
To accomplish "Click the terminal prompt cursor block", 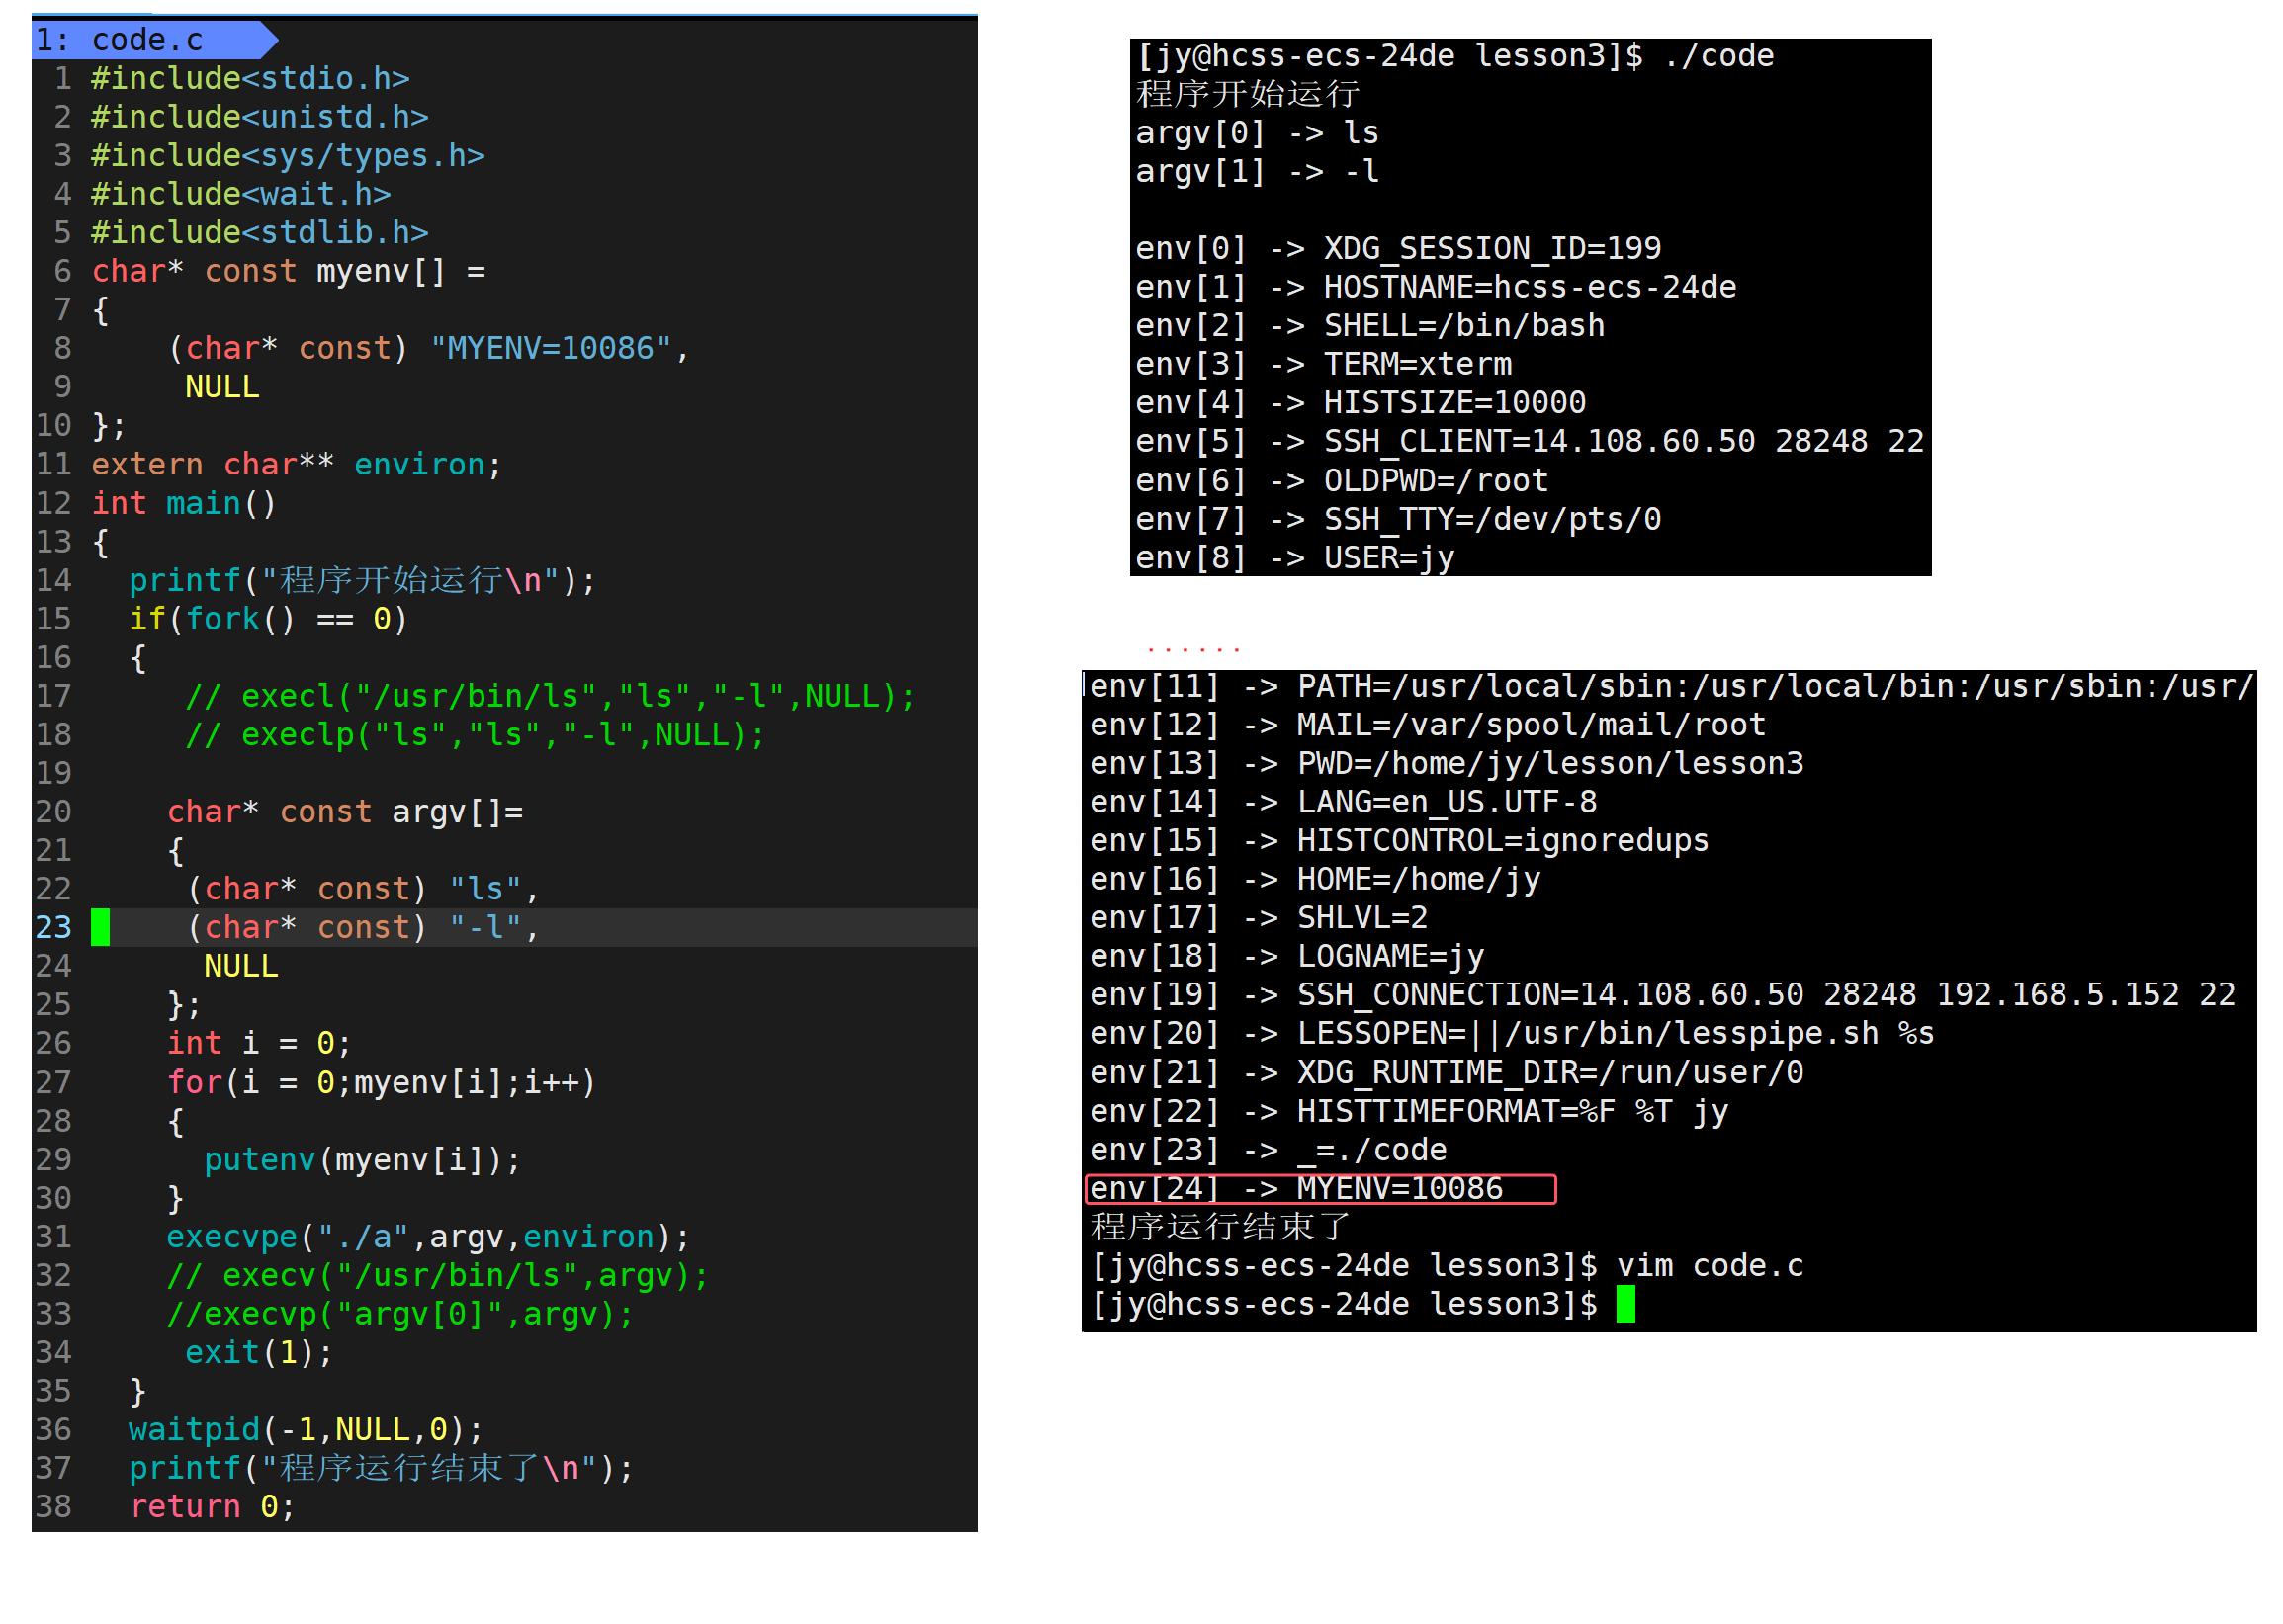I will (x=1626, y=1305).
